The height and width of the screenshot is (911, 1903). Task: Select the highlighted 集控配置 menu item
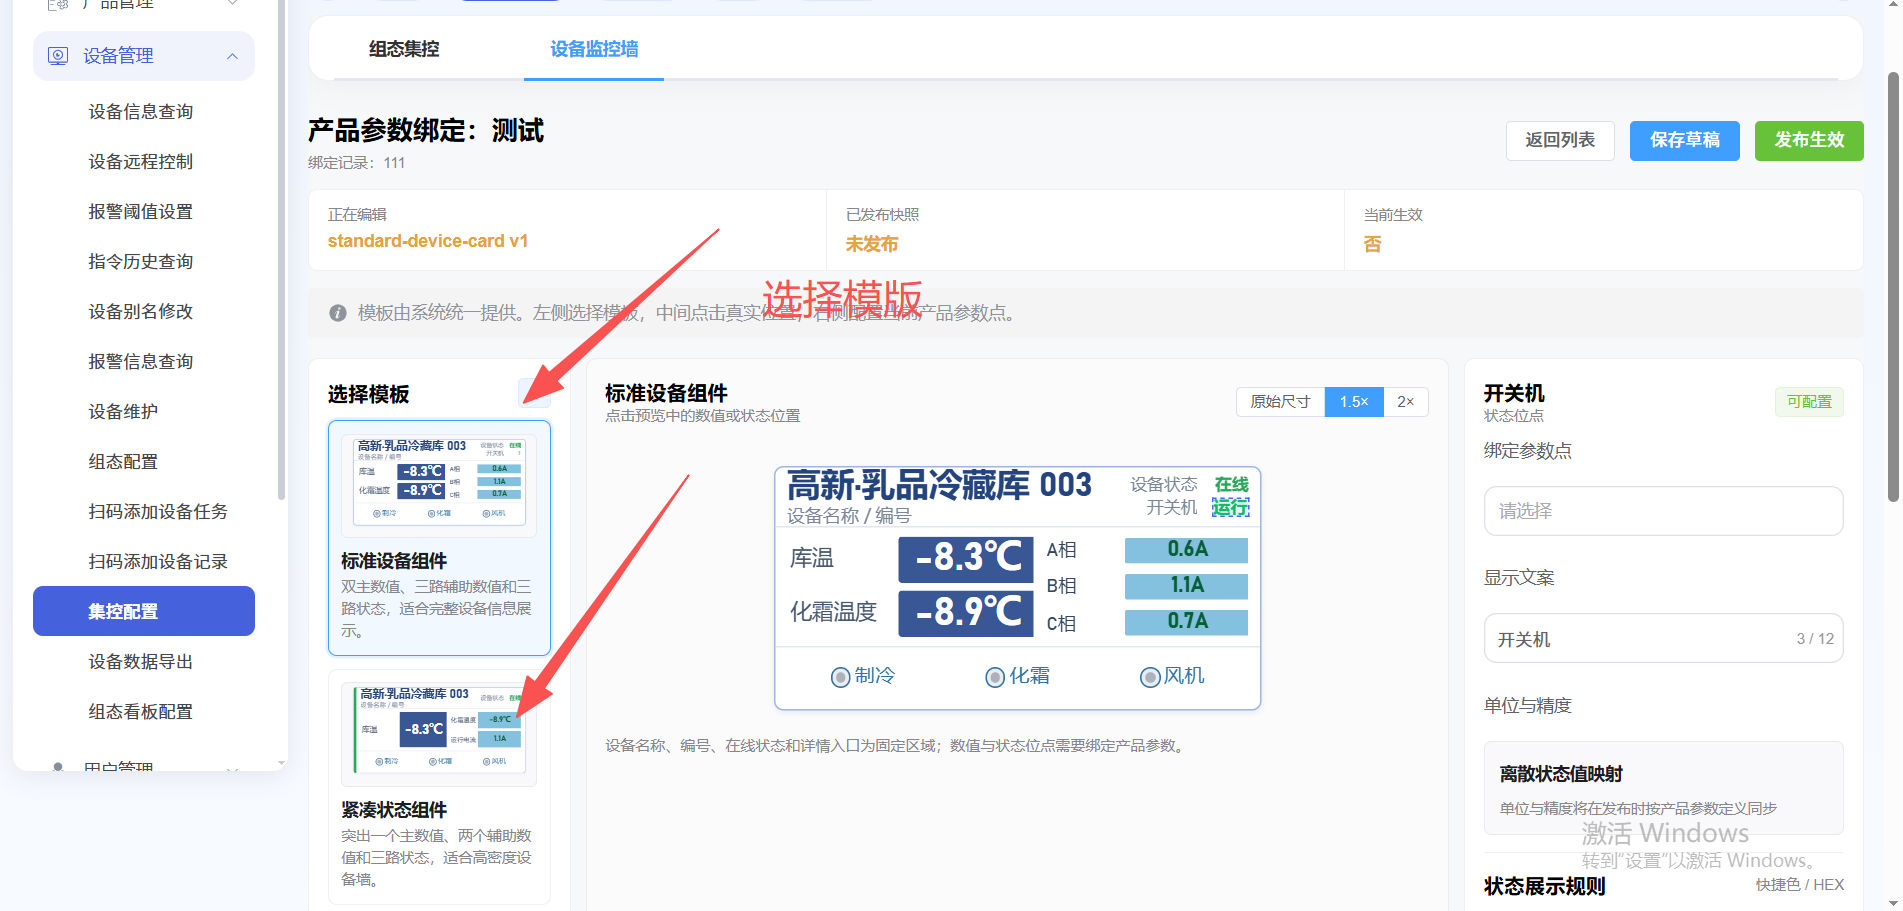tap(144, 611)
